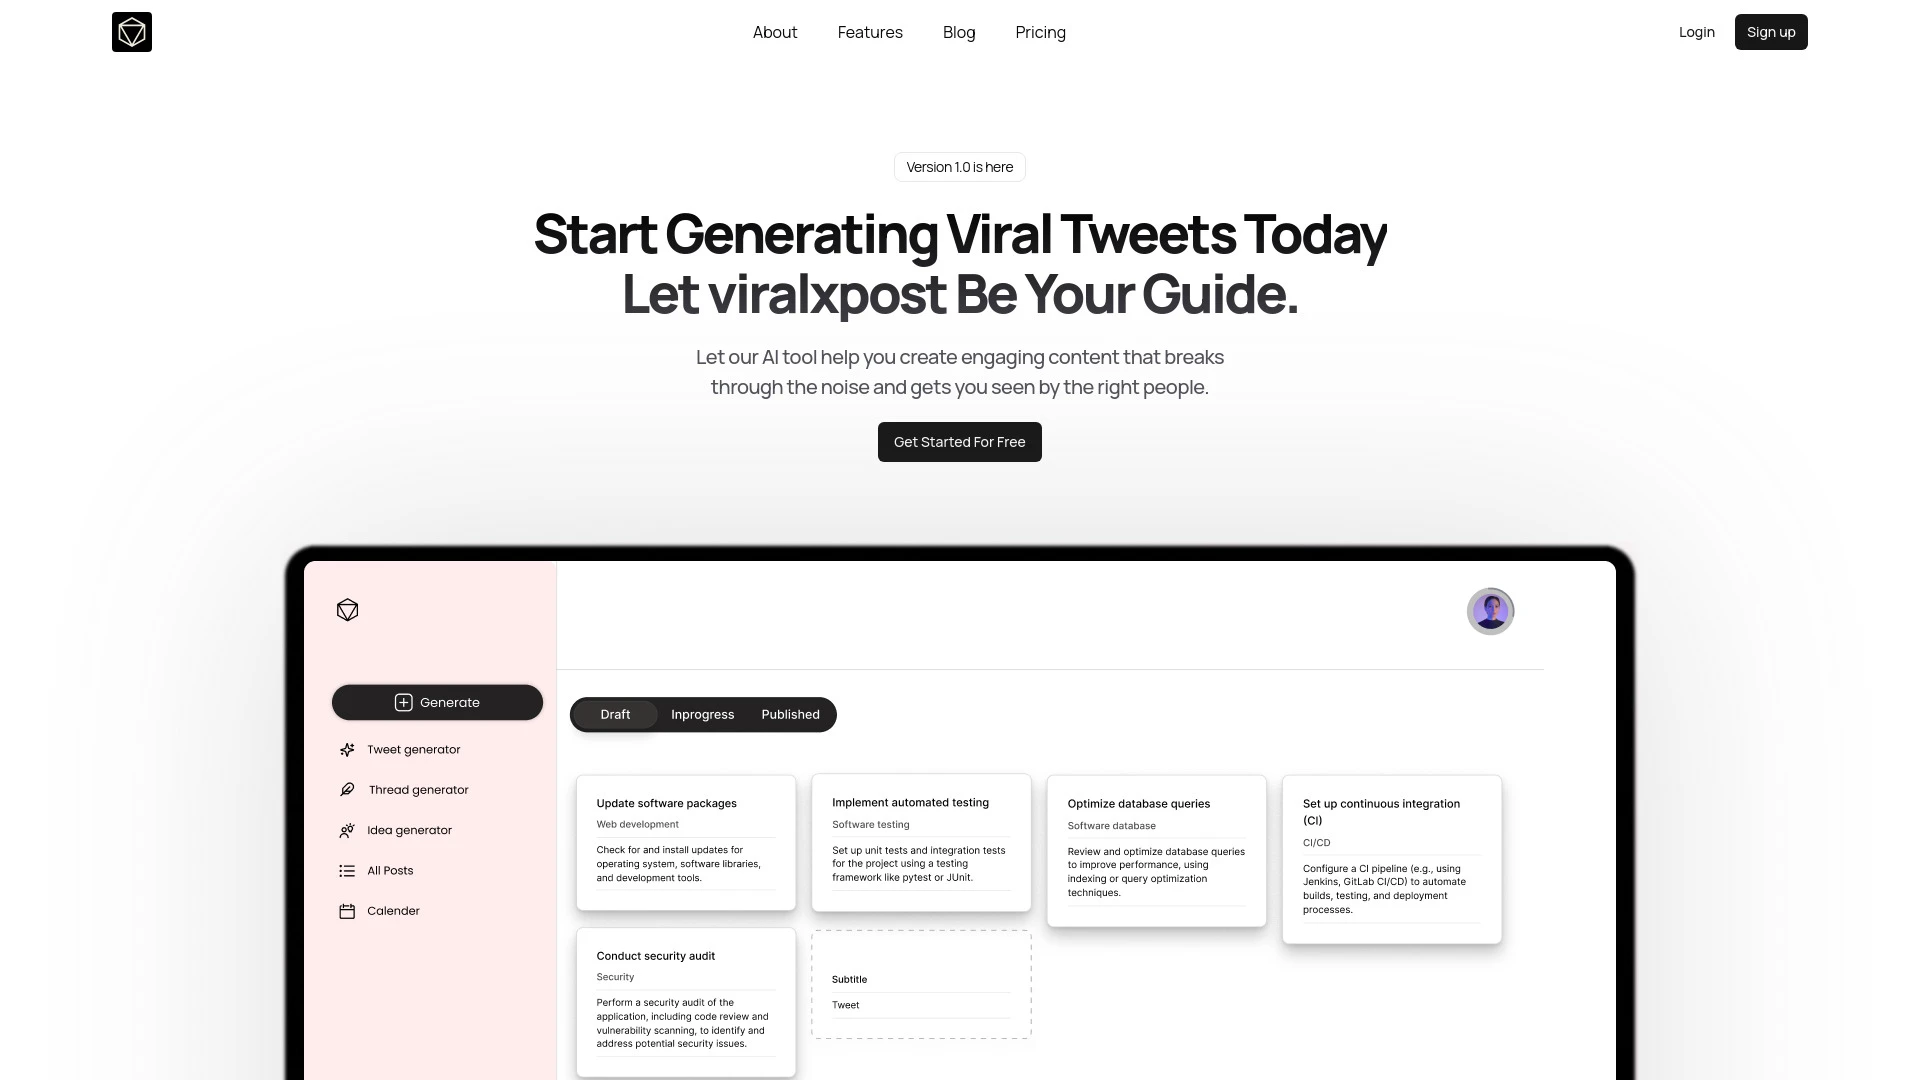Click the Generate button in sidebar
This screenshot has height=1080, width=1920.
436,702
